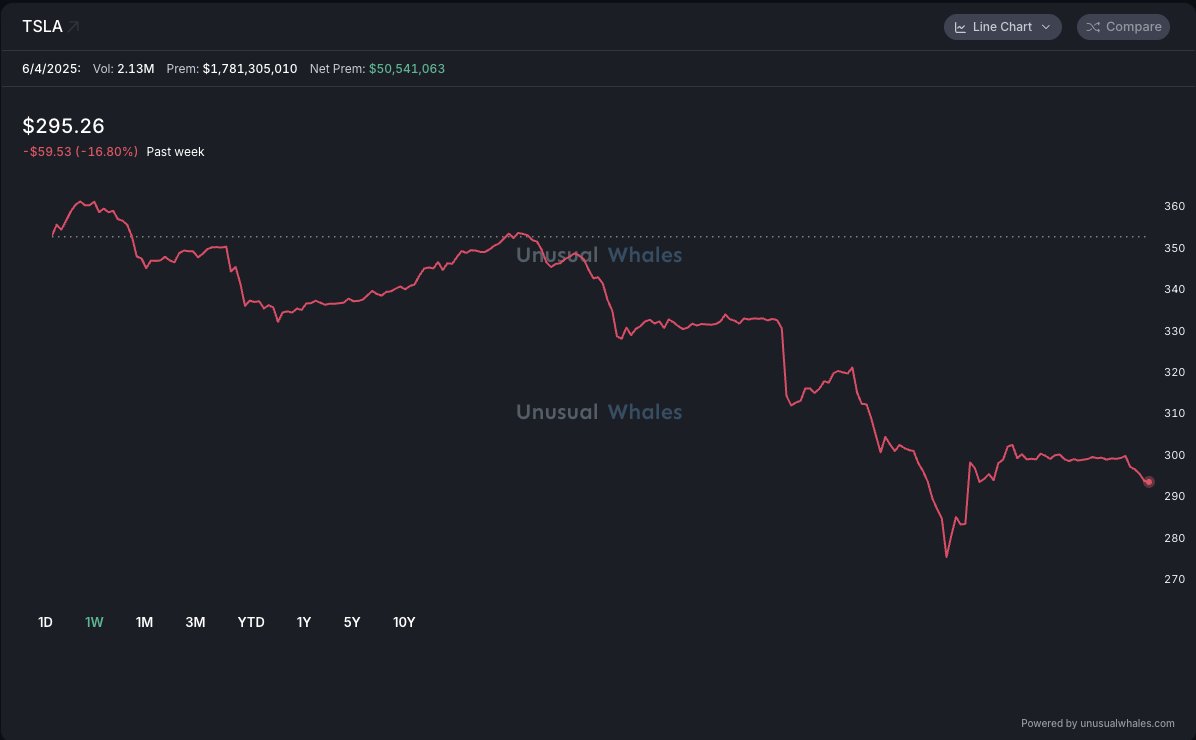Viewport: 1196px width, 740px height.
Task: Click the 320 price axis label
Action: pos(1175,372)
